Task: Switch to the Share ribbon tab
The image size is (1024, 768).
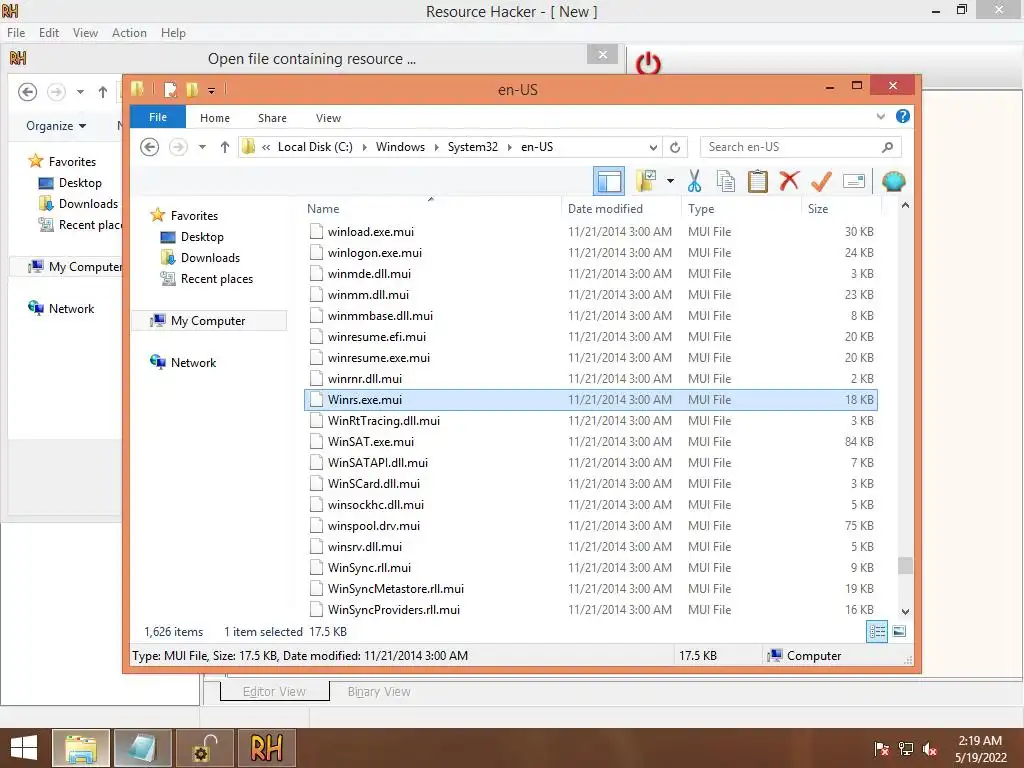Action: click(x=272, y=118)
